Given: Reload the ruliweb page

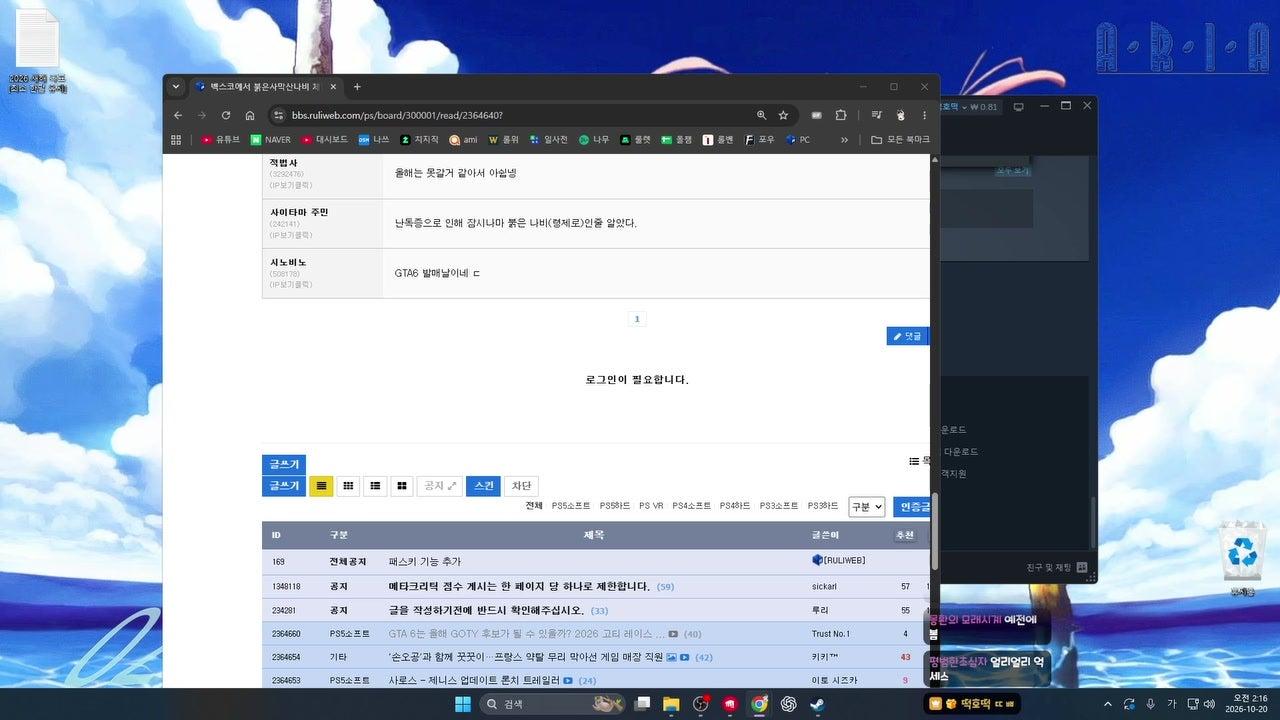Looking at the screenshot, I should click(226, 115).
